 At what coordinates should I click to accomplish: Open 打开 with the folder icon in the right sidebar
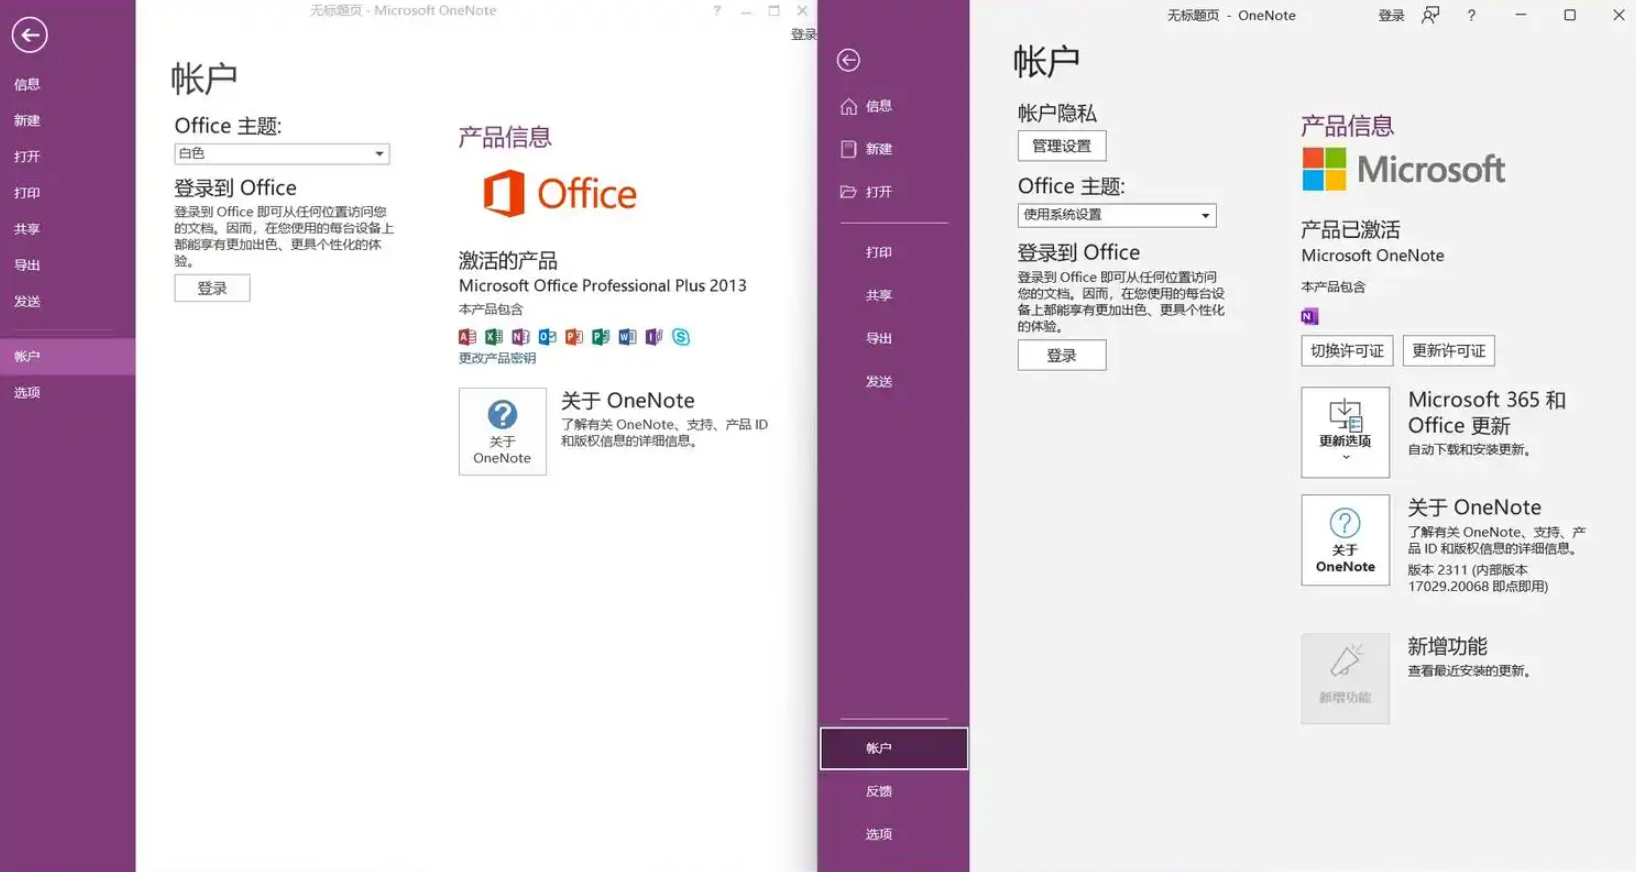[x=894, y=192]
